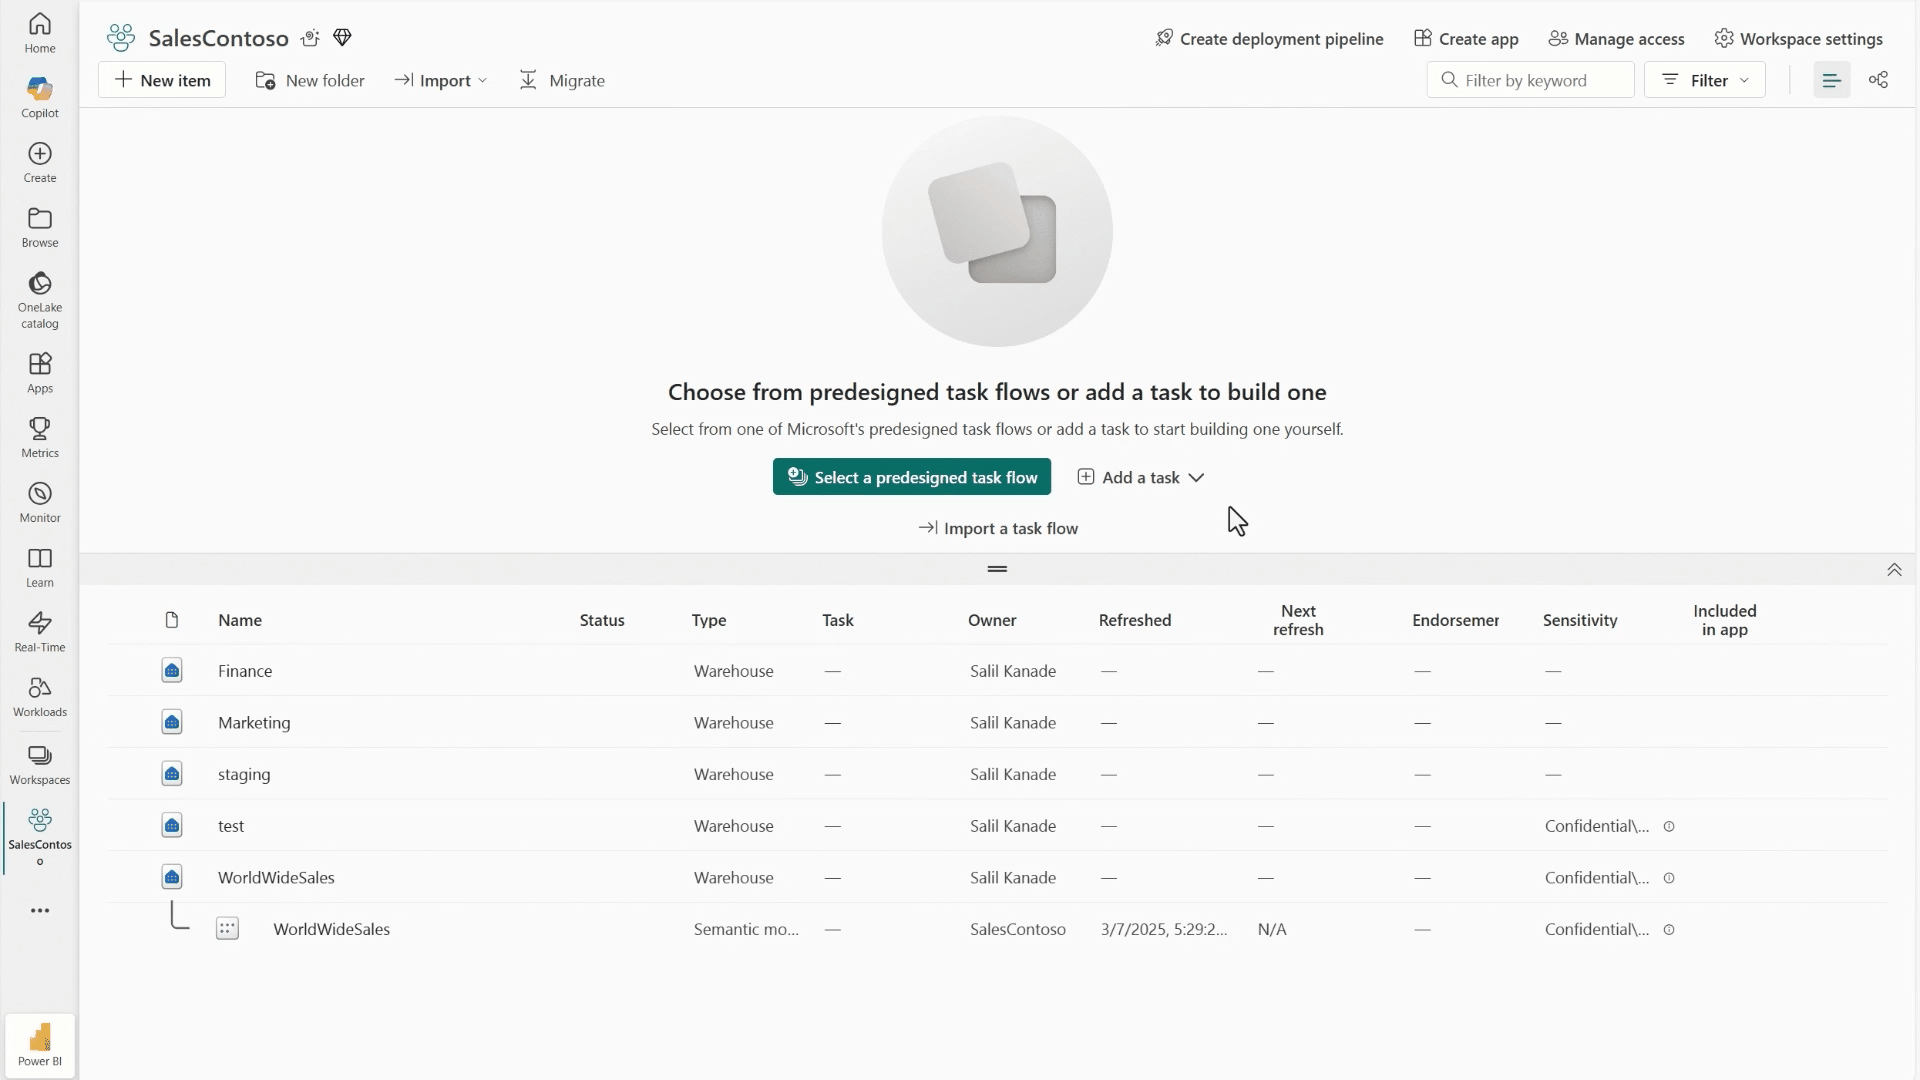The height and width of the screenshot is (1080, 1920).
Task: Expand the Add a task dropdown
Action: tap(1141, 477)
